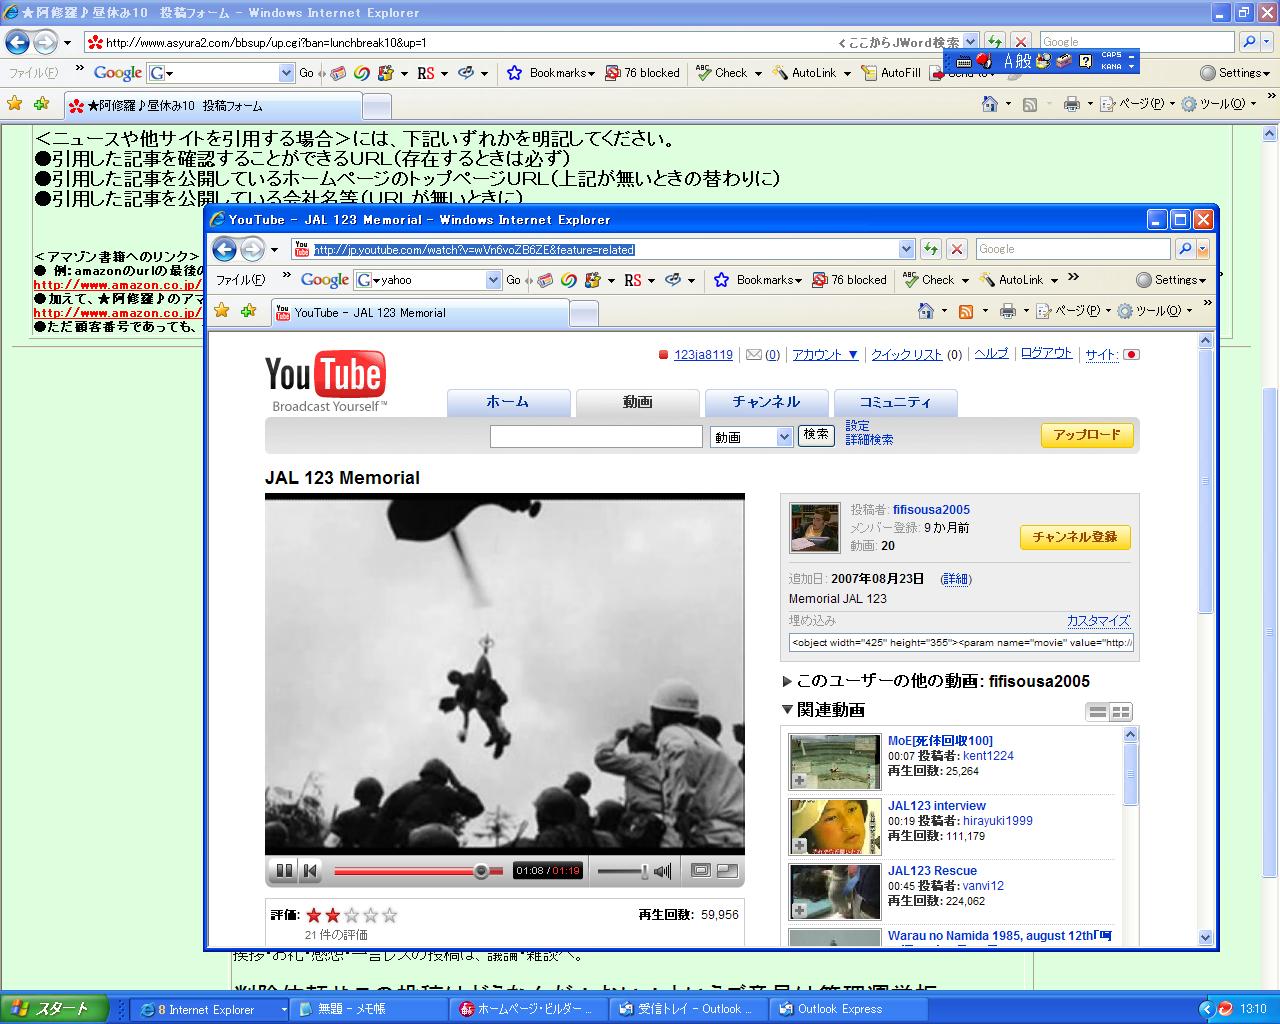Open the JAL123 Rescue video thumbnail
This screenshot has height=1024, width=1280.
(835, 891)
